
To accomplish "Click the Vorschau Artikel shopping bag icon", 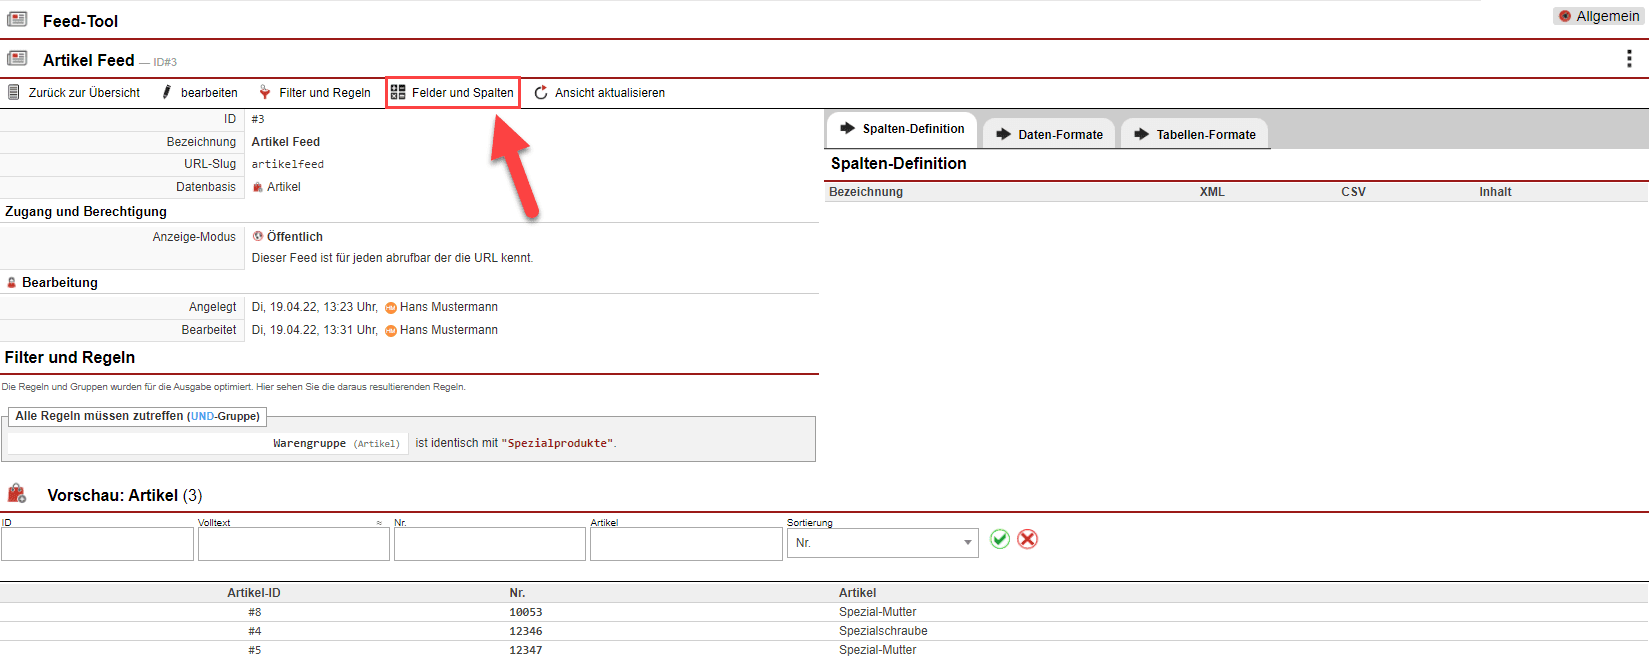I will coord(17,494).
